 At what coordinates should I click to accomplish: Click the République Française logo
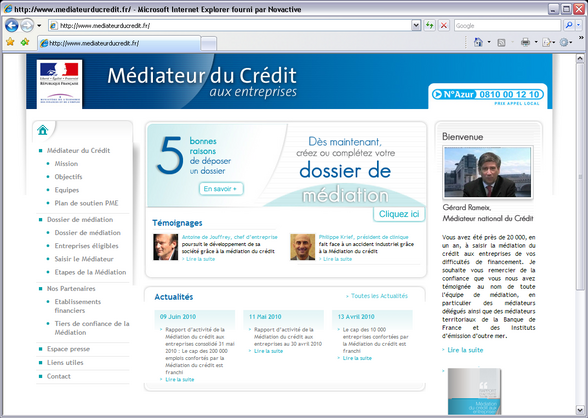59,84
